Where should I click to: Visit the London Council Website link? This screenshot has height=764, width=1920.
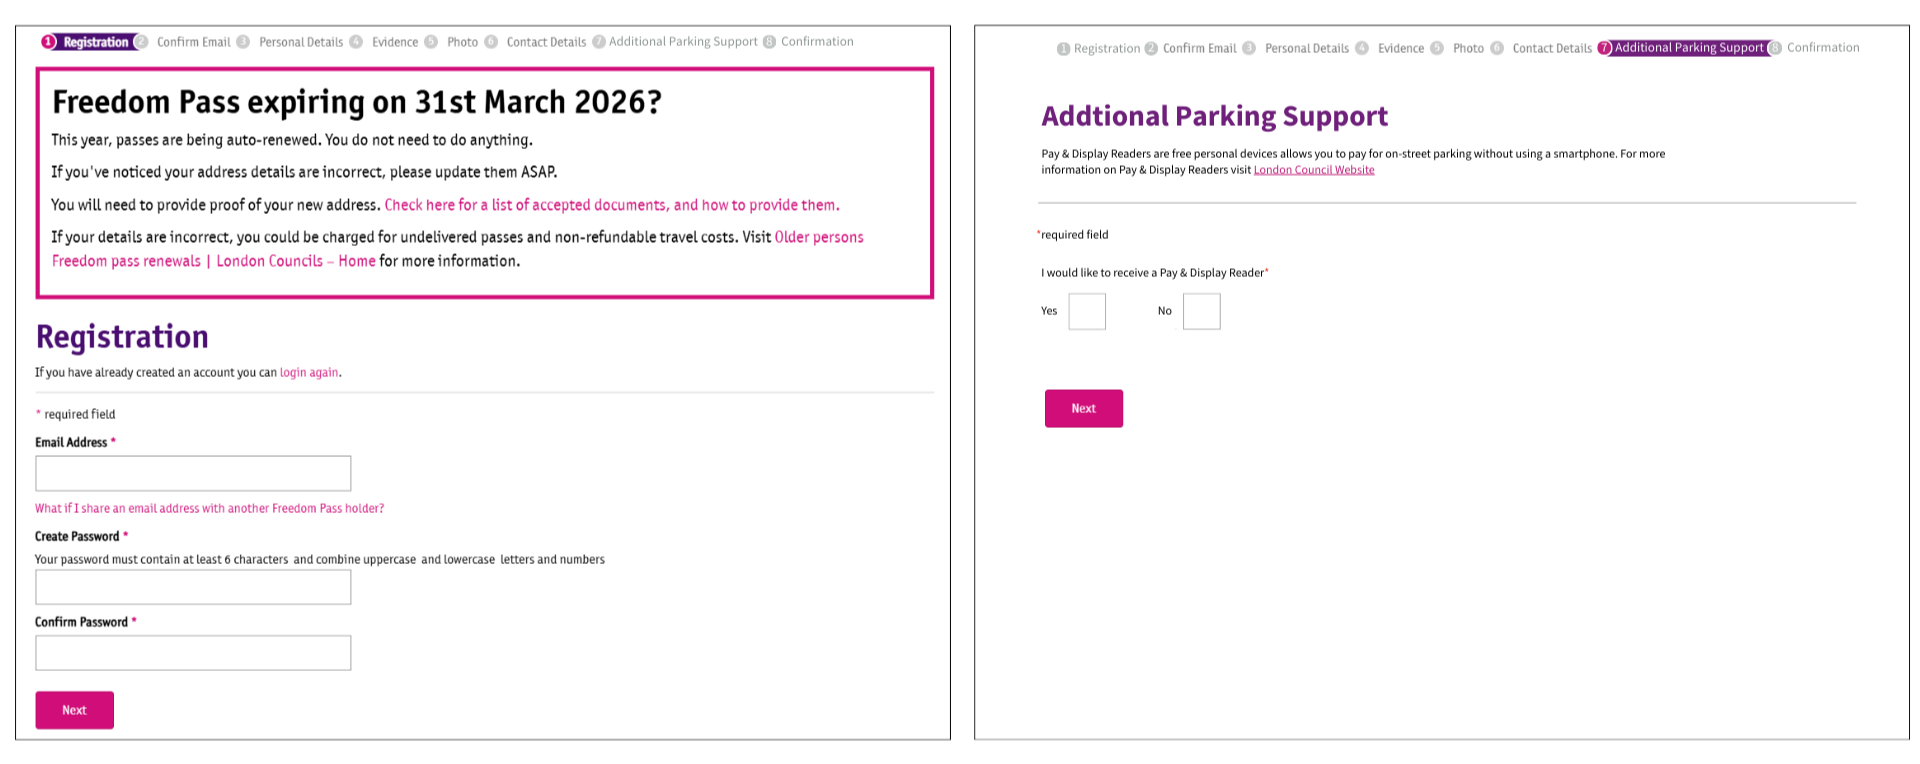click(x=1314, y=170)
